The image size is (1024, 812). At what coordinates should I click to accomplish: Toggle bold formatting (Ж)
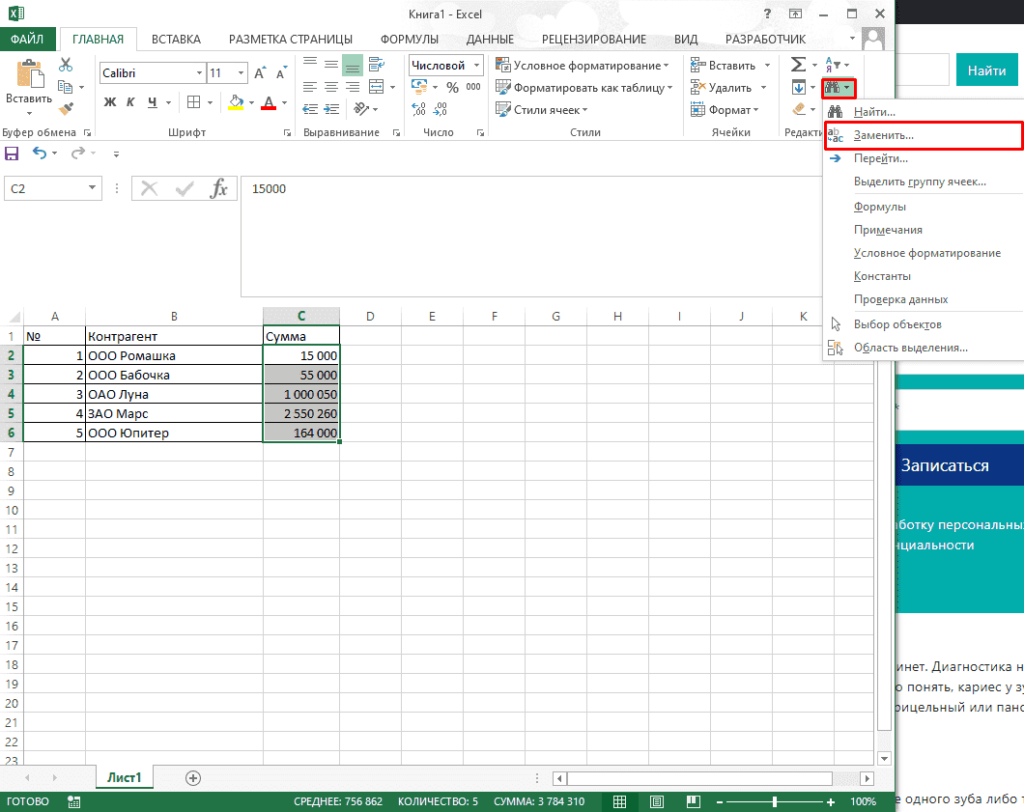click(x=110, y=102)
